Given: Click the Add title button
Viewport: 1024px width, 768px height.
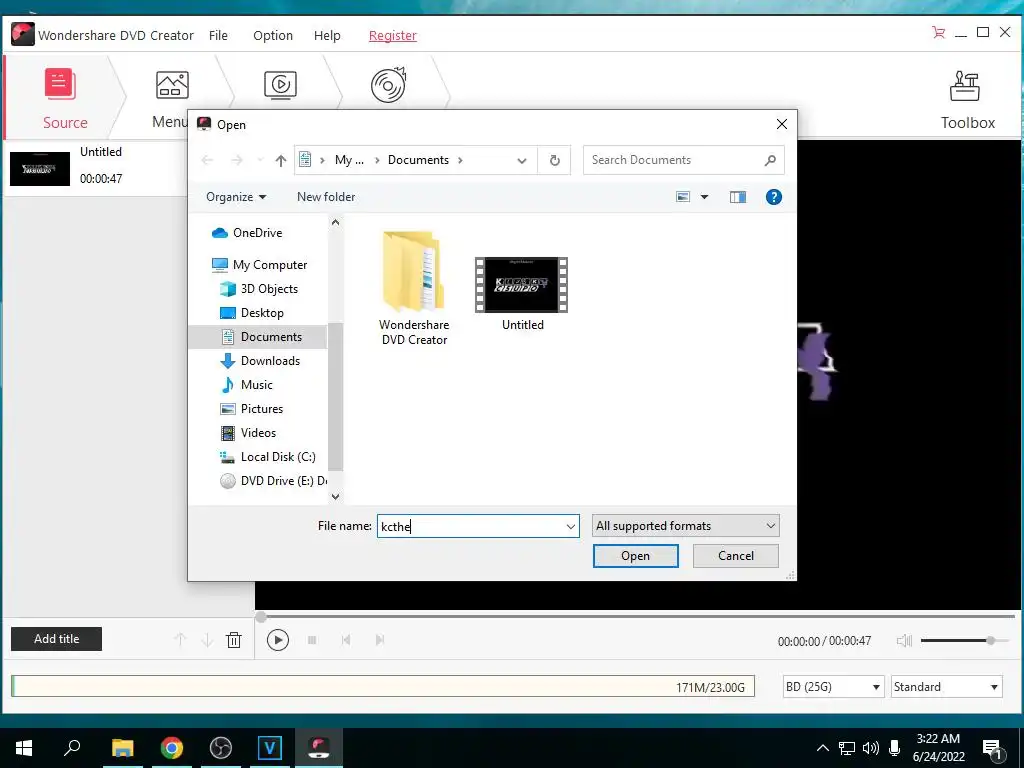Looking at the screenshot, I should tap(56, 639).
